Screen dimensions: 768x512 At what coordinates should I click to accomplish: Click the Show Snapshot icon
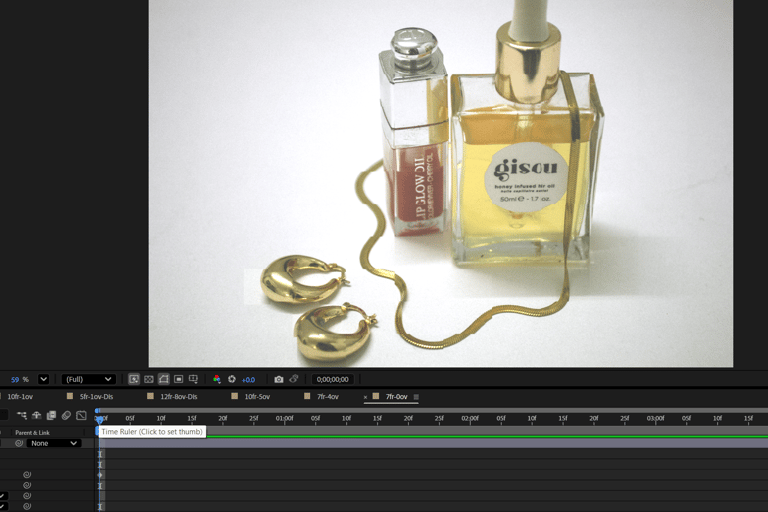(x=294, y=379)
